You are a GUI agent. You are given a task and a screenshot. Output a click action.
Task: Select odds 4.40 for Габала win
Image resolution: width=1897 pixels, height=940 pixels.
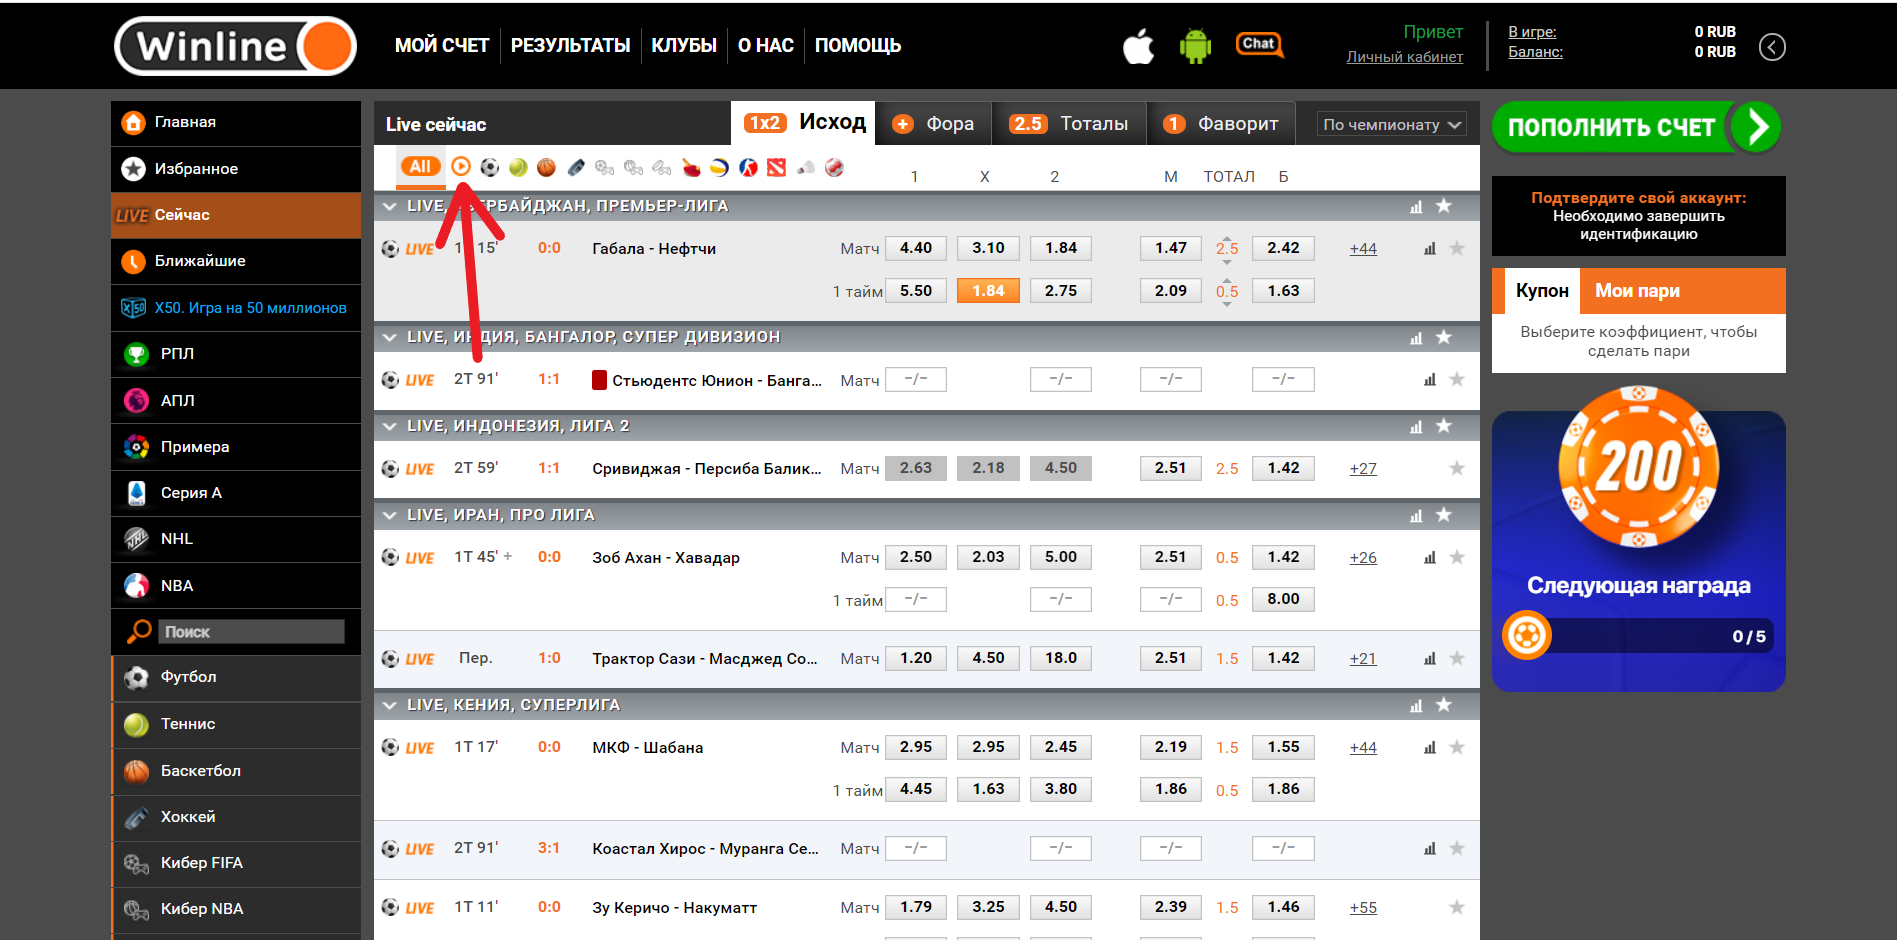click(x=916, y=248)
